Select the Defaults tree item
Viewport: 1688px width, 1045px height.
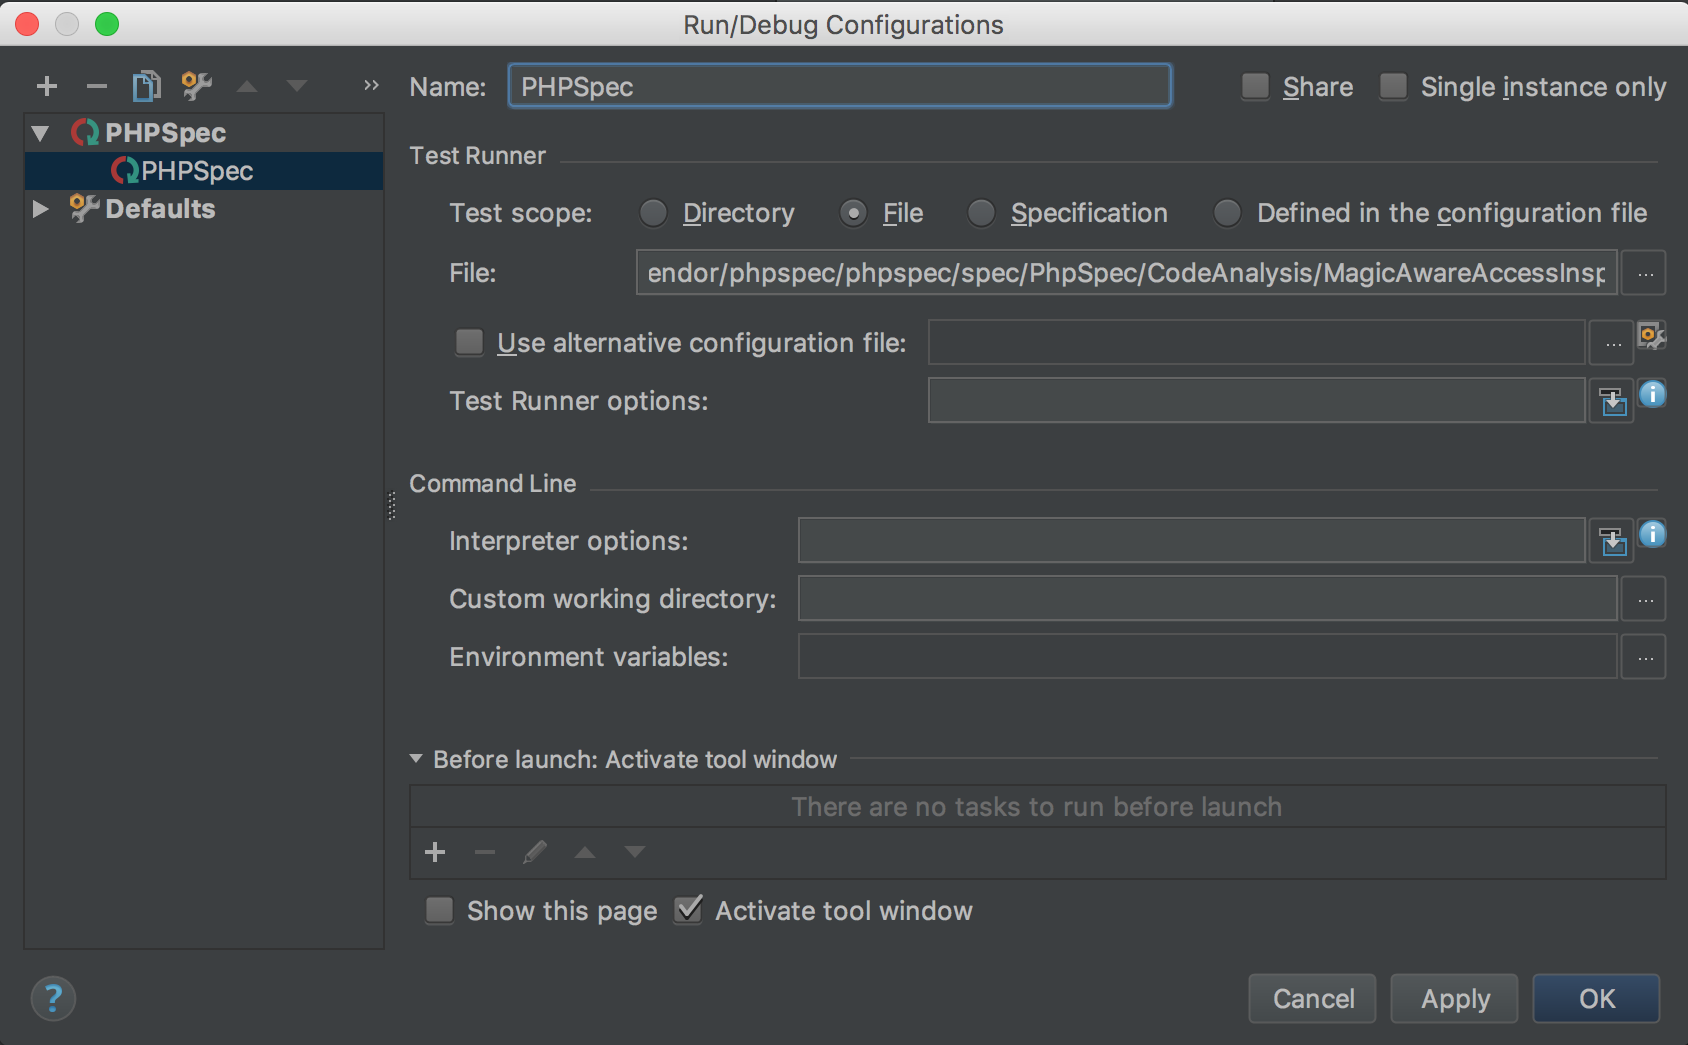click(x=204, y=209)
